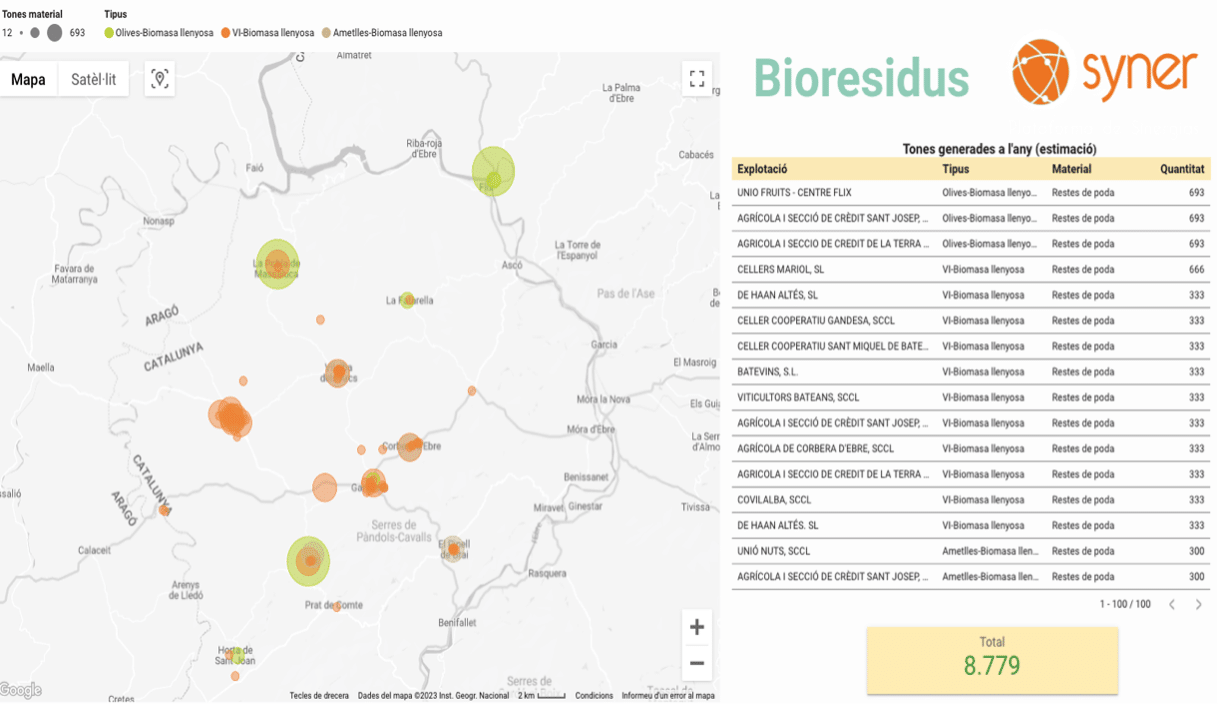The width and height of the screenshot is (1222, 708).
Task: Click the 666 quantity value
Action: tap(1196, 269)
